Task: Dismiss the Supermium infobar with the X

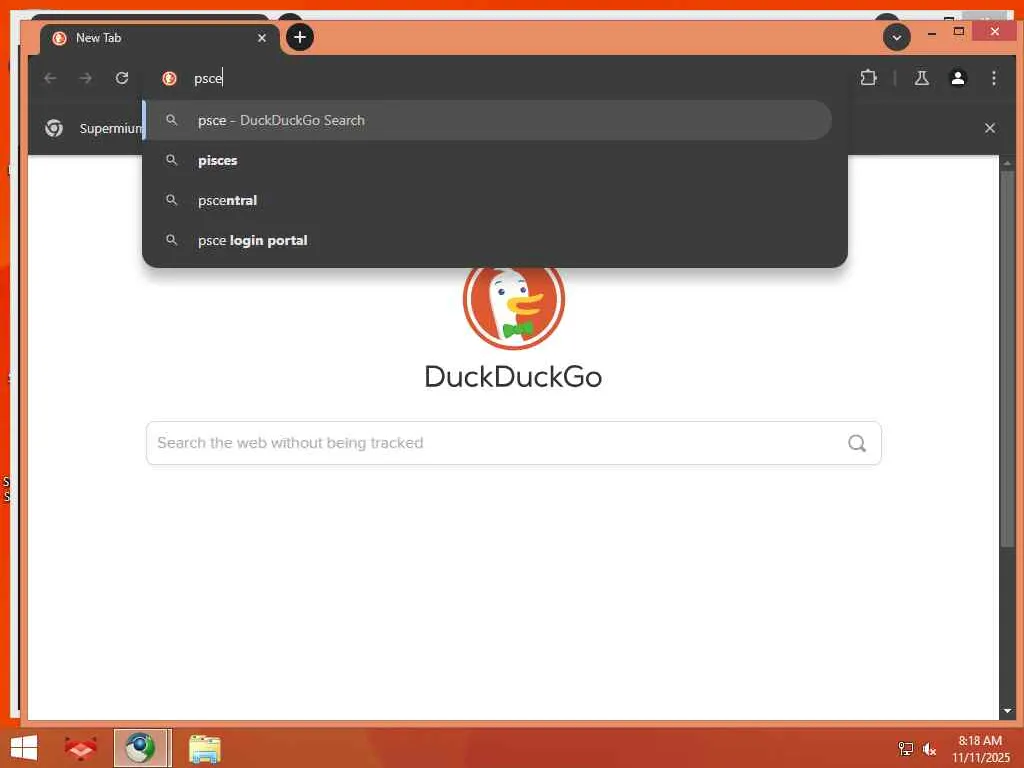Action: (x=990, y=128)
